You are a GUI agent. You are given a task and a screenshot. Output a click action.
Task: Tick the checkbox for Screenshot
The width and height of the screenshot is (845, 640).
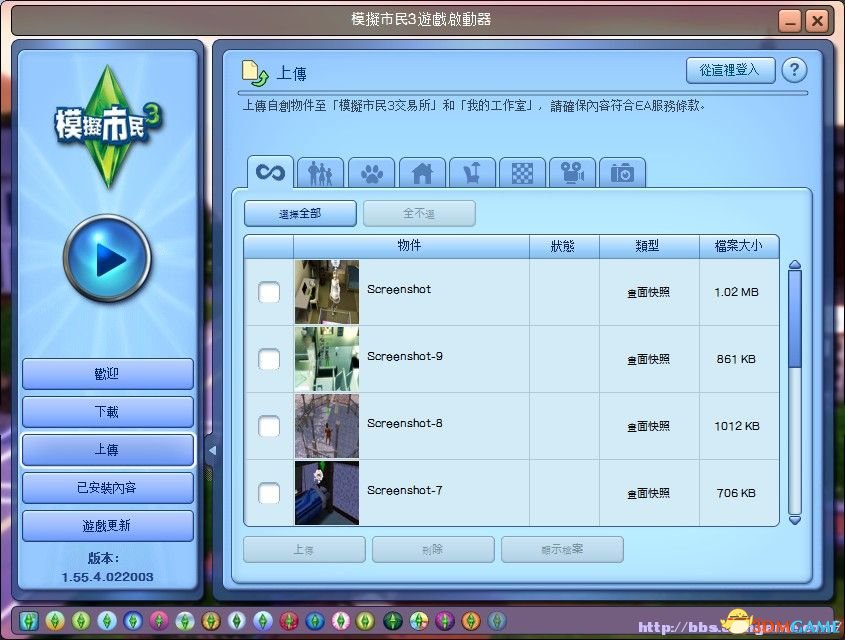pos(269,292)
